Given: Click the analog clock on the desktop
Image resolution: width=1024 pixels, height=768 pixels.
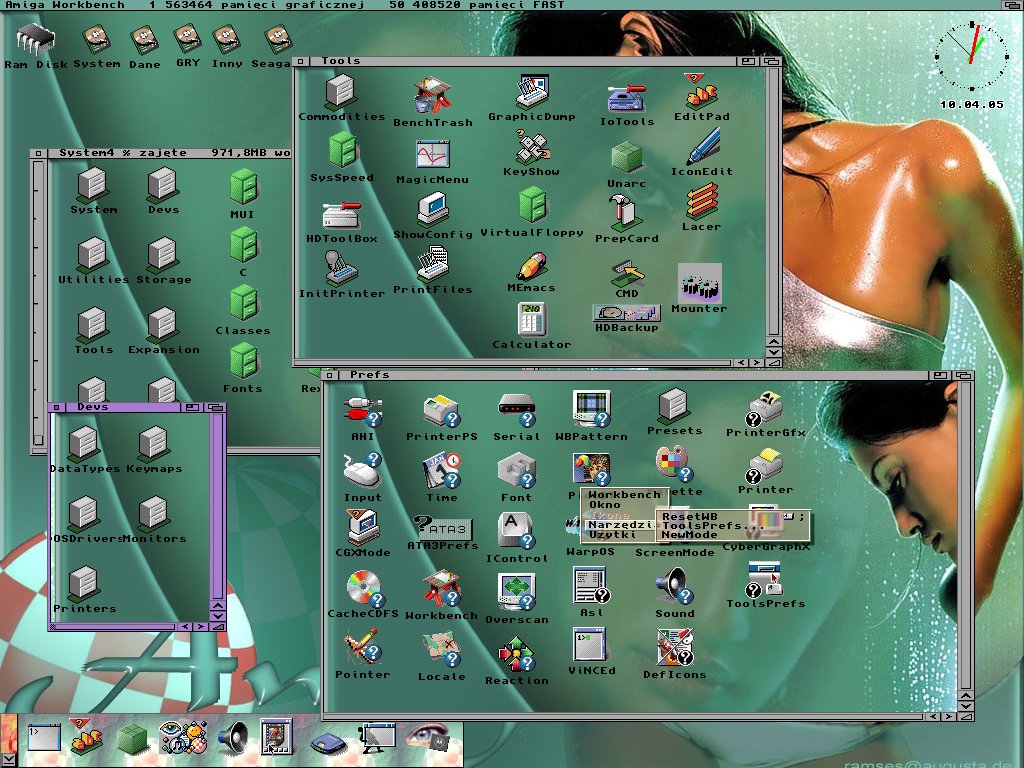Looking at the screenshot, I should (971, 56).
